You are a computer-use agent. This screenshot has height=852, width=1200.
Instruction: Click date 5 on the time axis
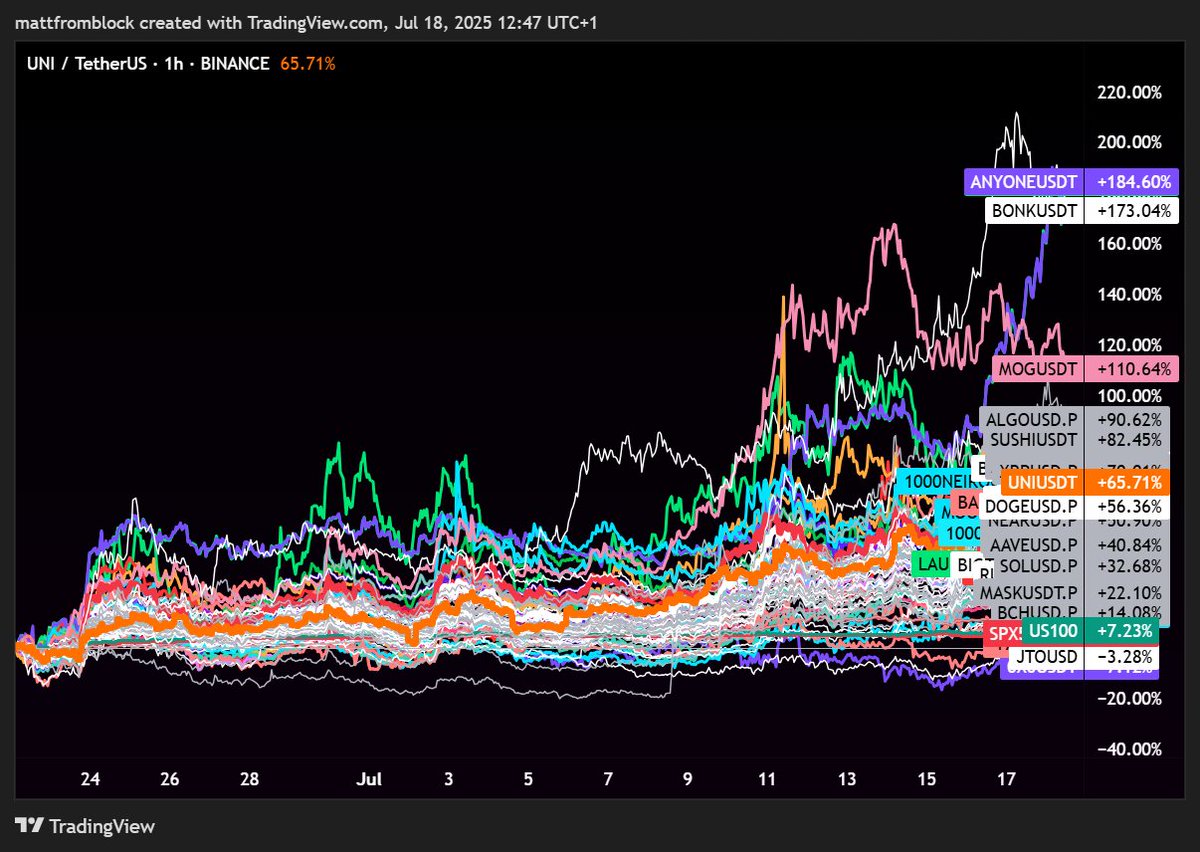point(528,779)
